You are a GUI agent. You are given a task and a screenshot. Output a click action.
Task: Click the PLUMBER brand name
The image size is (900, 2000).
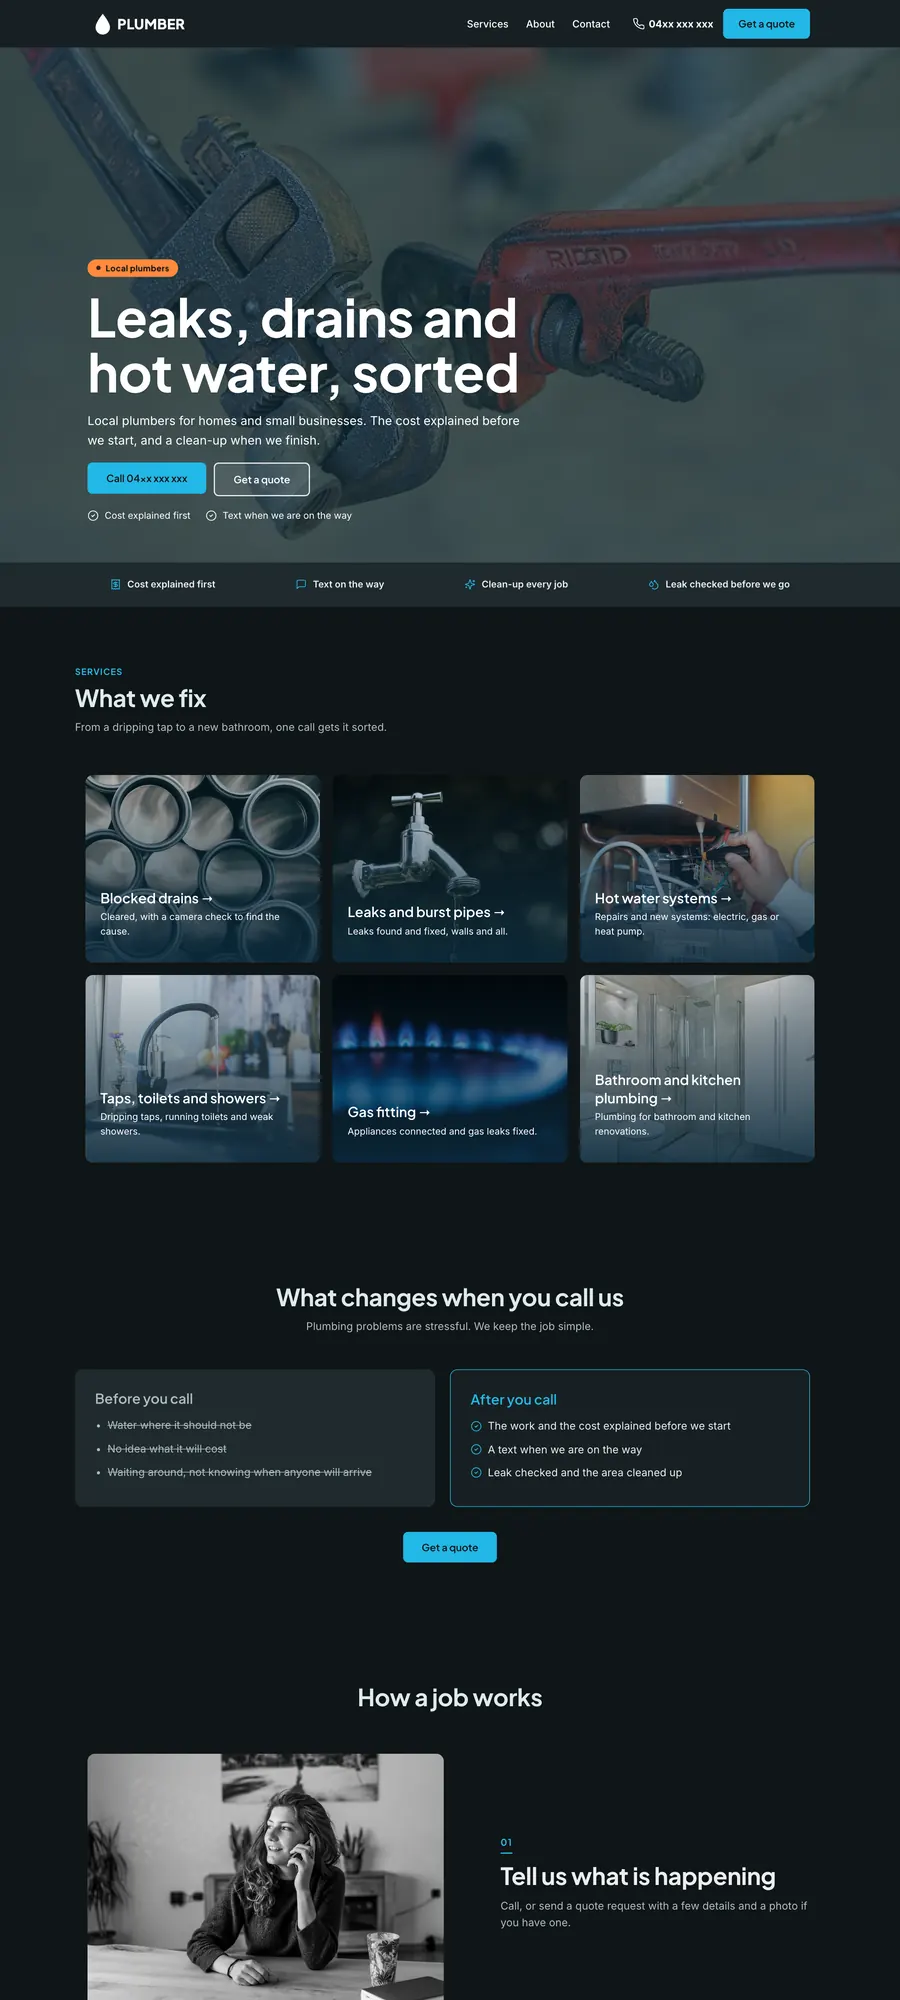151,24
